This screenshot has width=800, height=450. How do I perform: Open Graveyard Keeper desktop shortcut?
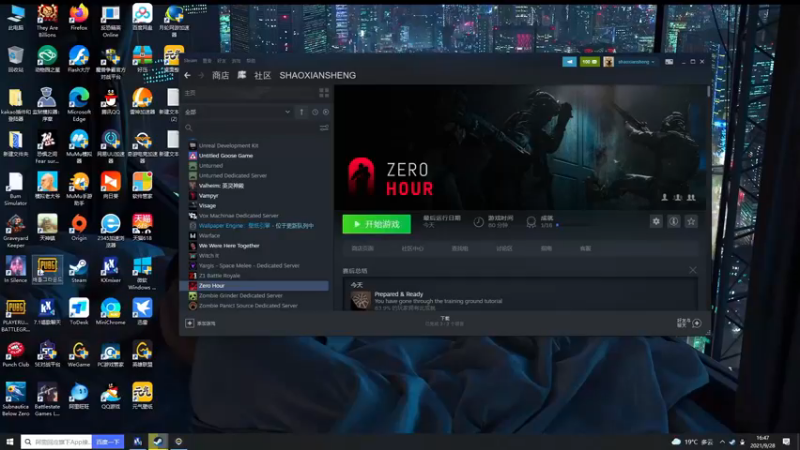(x=15, y=231)
